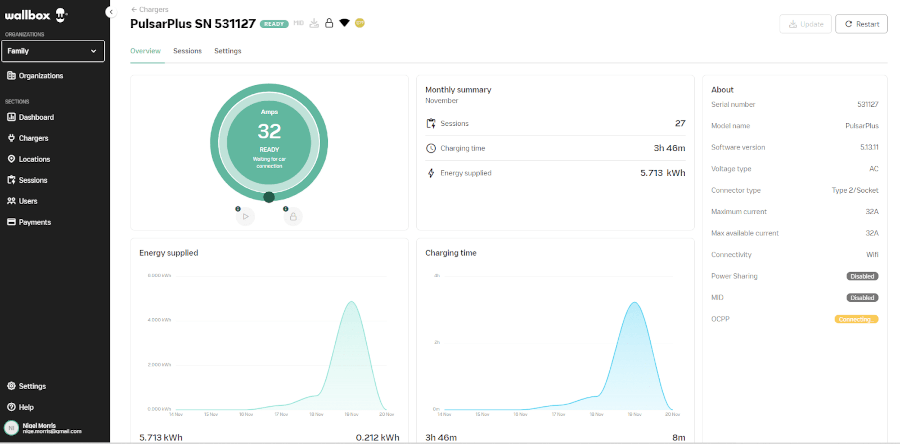This screenshot has height=444, width=900.
Task: Collapse the sidebar with the arrow button
Action: click(111, 12)
